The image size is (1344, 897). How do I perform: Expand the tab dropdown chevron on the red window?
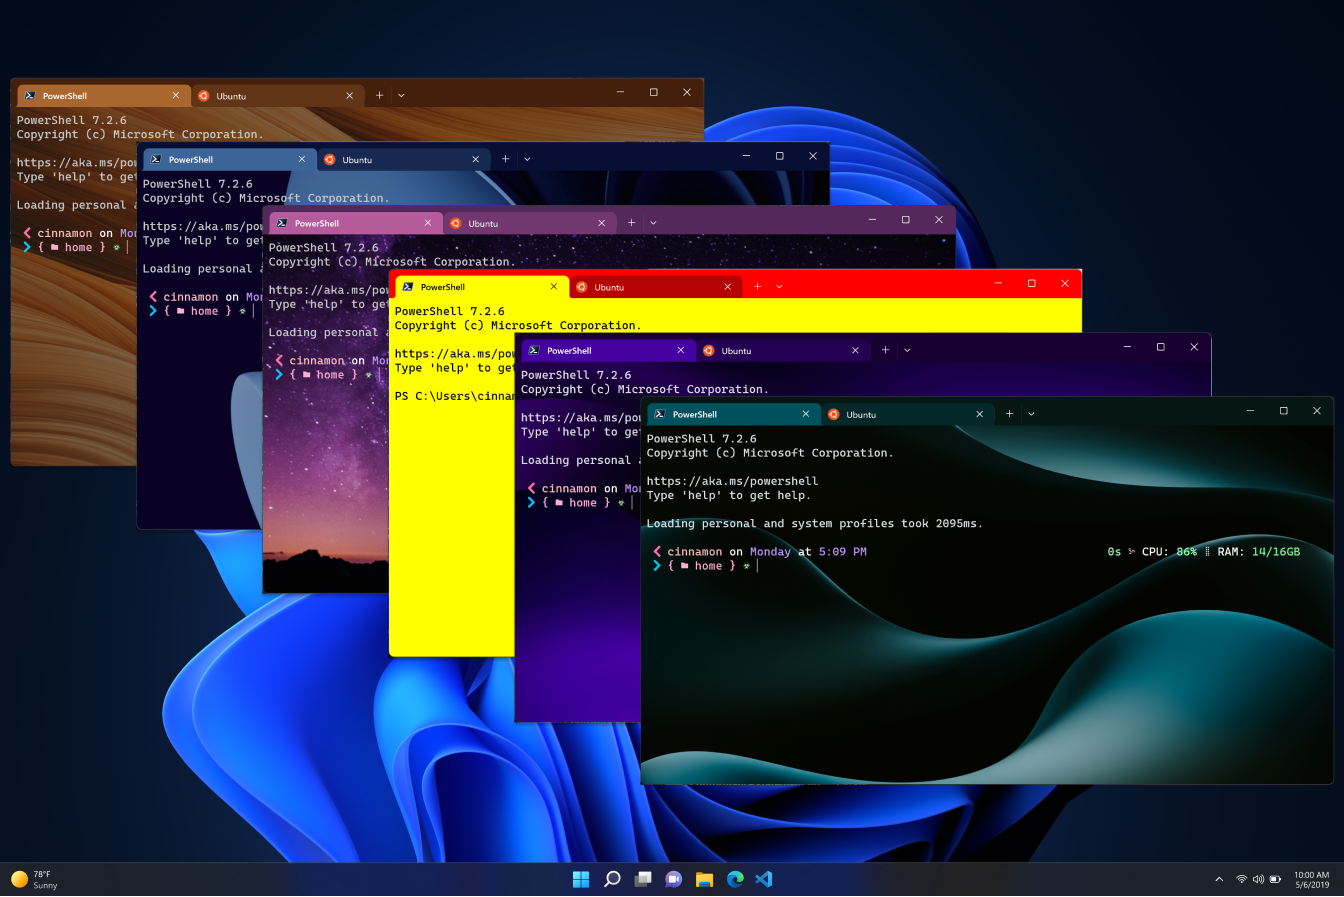[779, 286]
